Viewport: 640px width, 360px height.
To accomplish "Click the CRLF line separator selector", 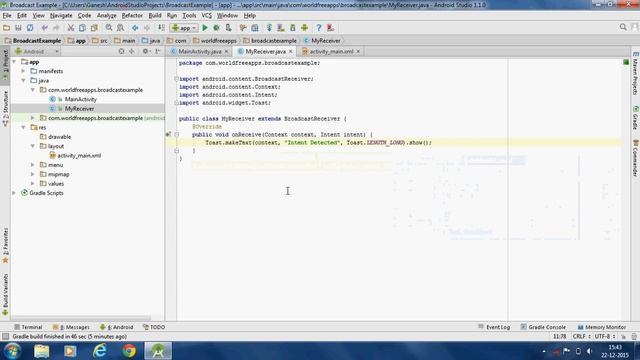I will click(582, 336).
